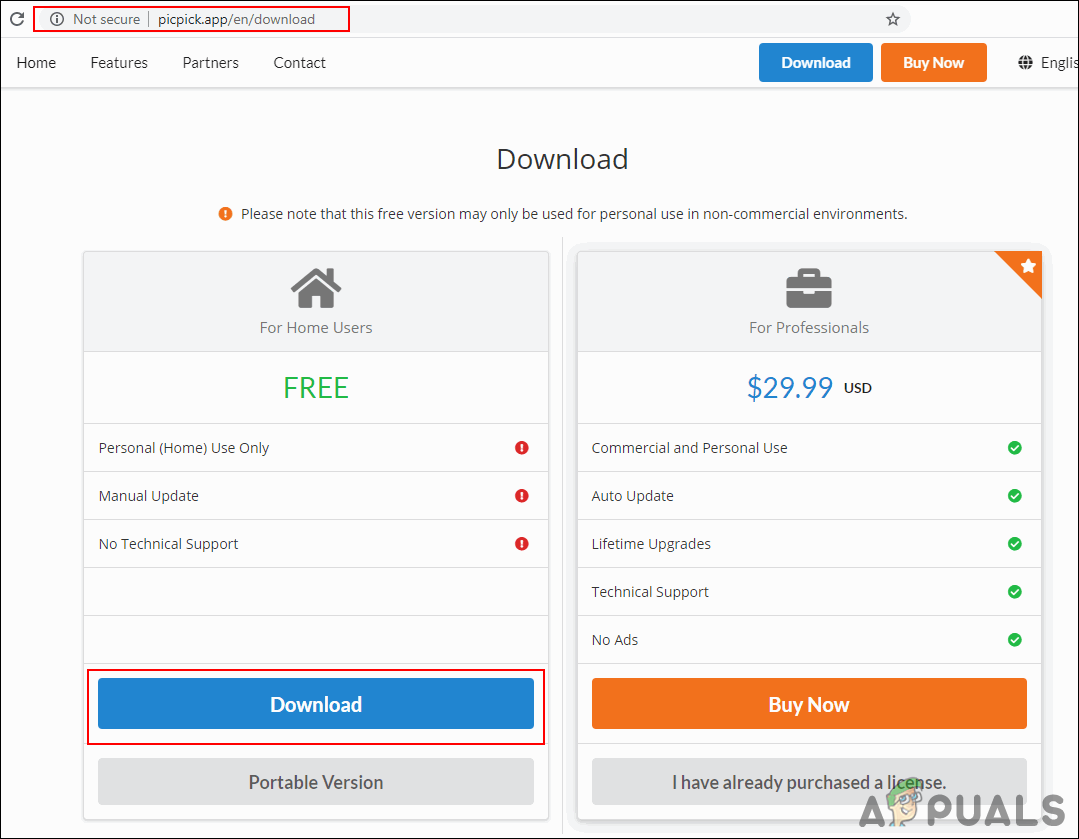
Task: Click green check beside Auto Update
Action: [x=1014, y=496]
